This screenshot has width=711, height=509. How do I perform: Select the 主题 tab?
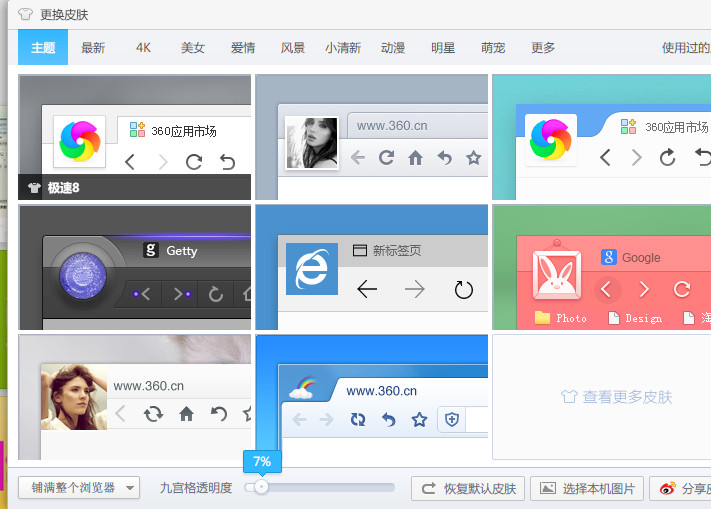point(43,47)
